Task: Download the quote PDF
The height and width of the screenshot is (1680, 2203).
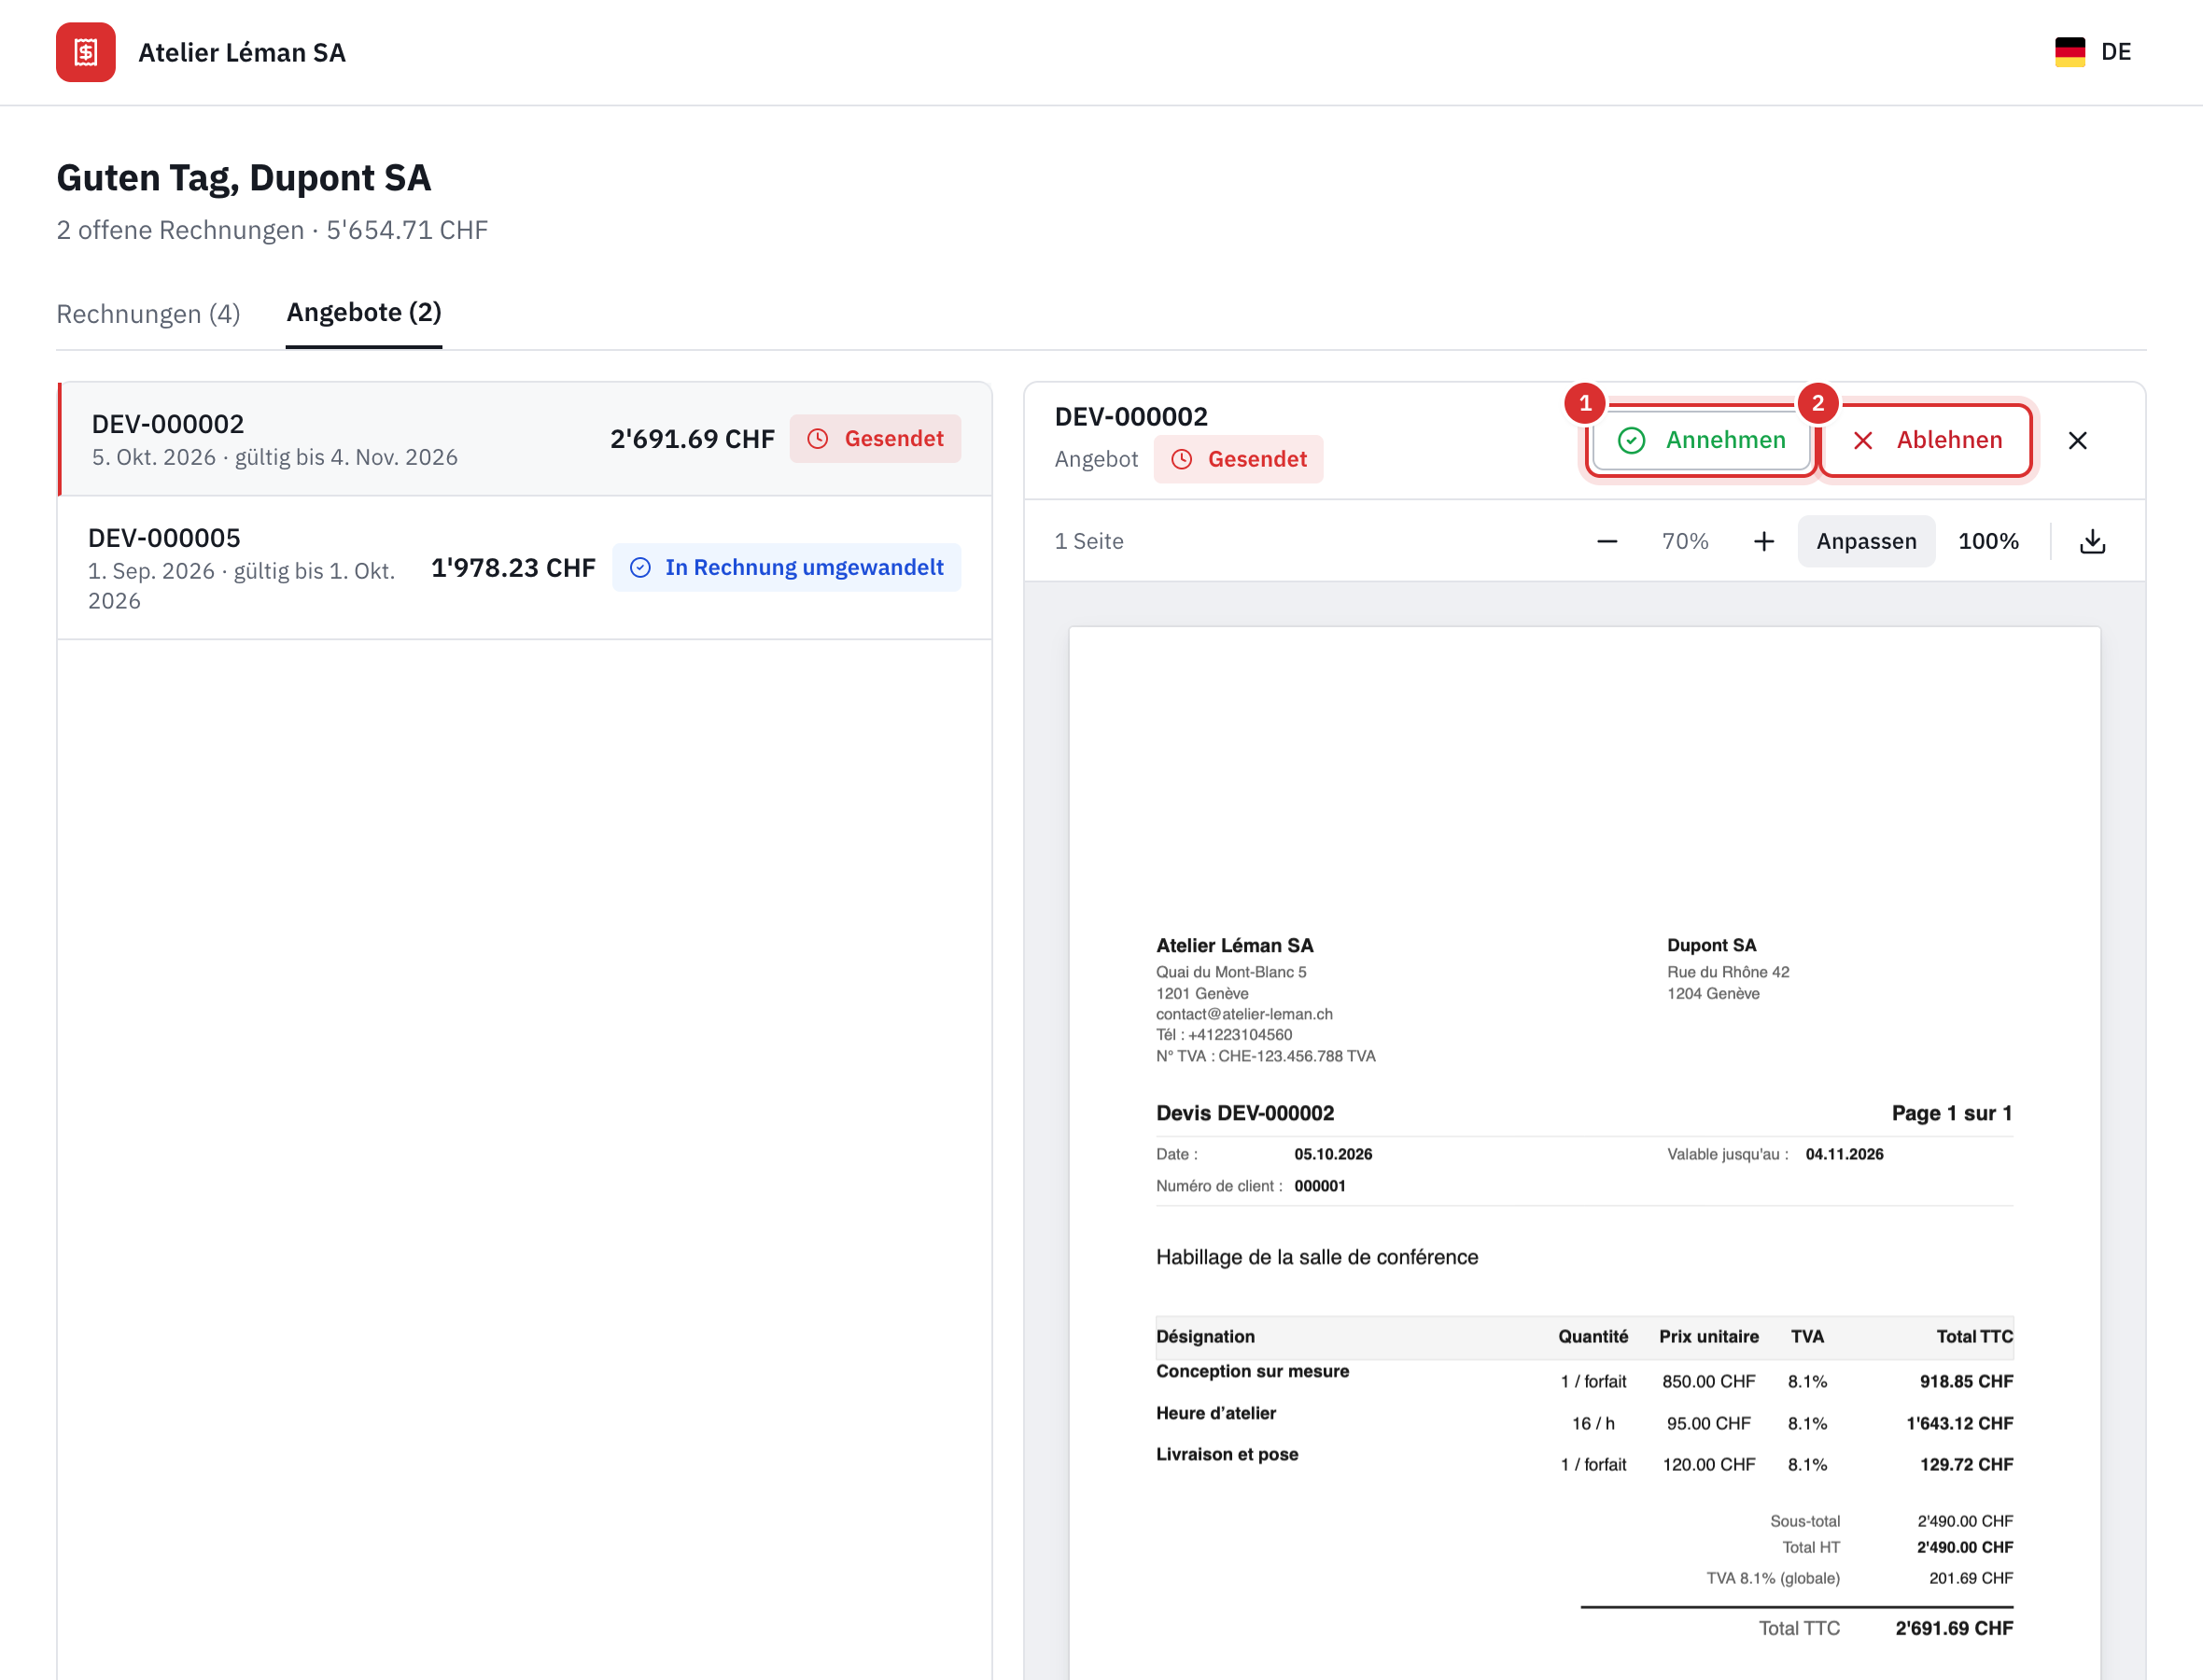Action: [x=2093, y=541]
